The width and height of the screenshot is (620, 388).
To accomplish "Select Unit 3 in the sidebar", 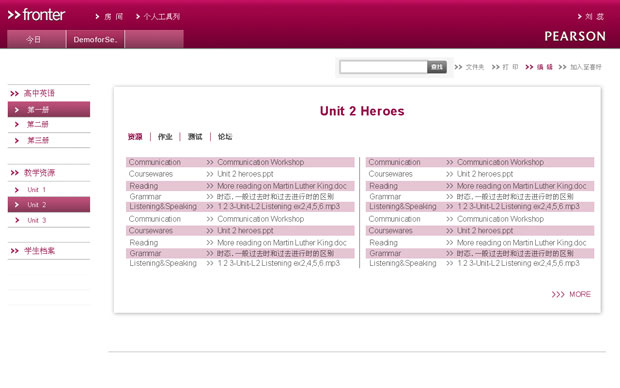I will tap(36, 220).
